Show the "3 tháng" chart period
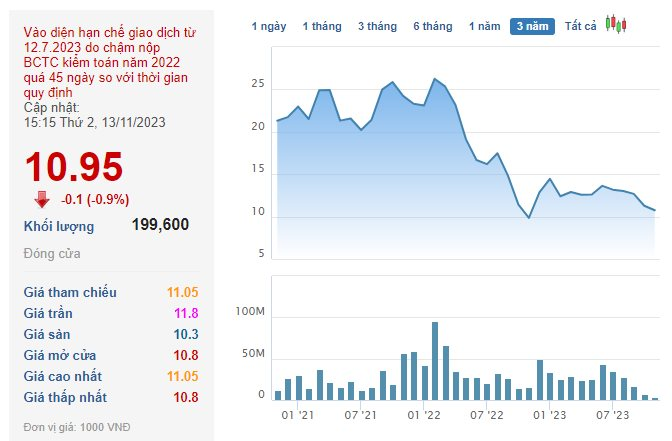The width and height of the screenshot is (672, 441). click(377, 26)
